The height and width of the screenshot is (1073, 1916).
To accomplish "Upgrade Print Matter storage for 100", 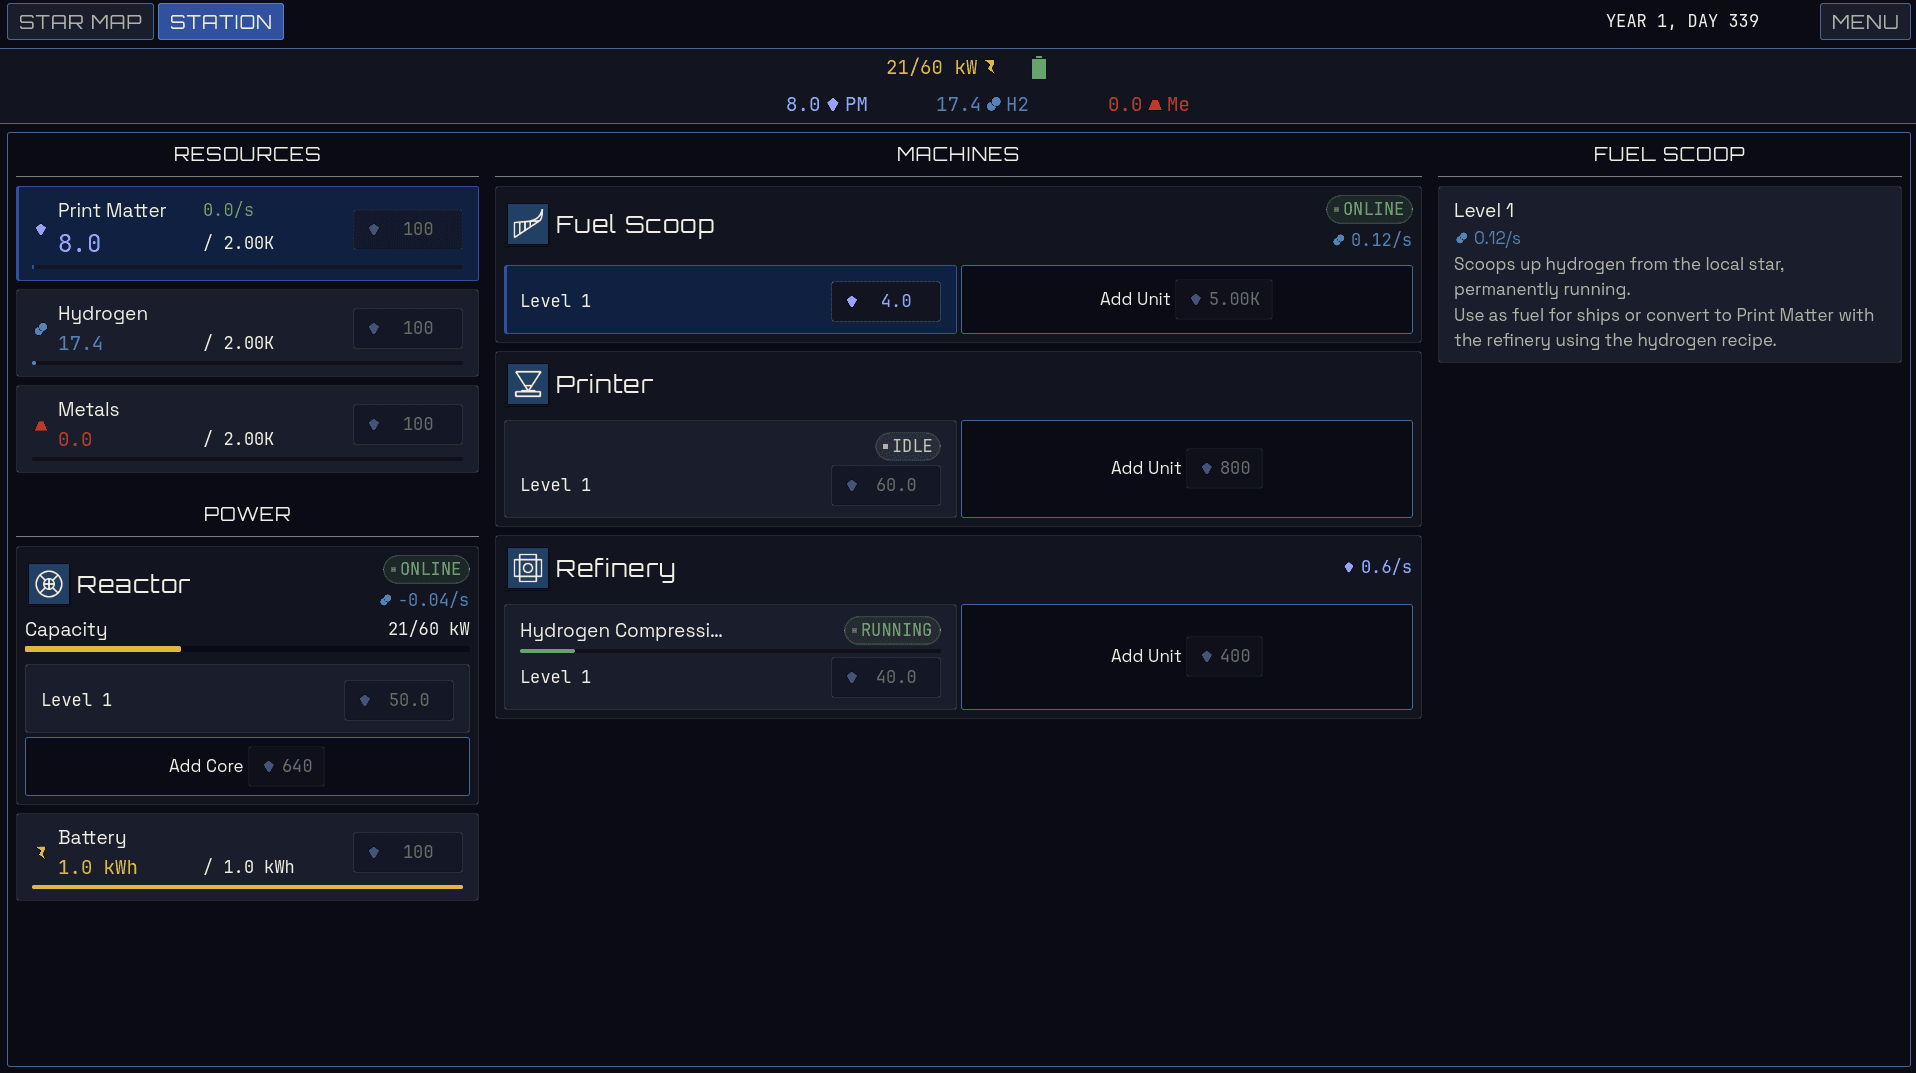I will coord(408,229).
